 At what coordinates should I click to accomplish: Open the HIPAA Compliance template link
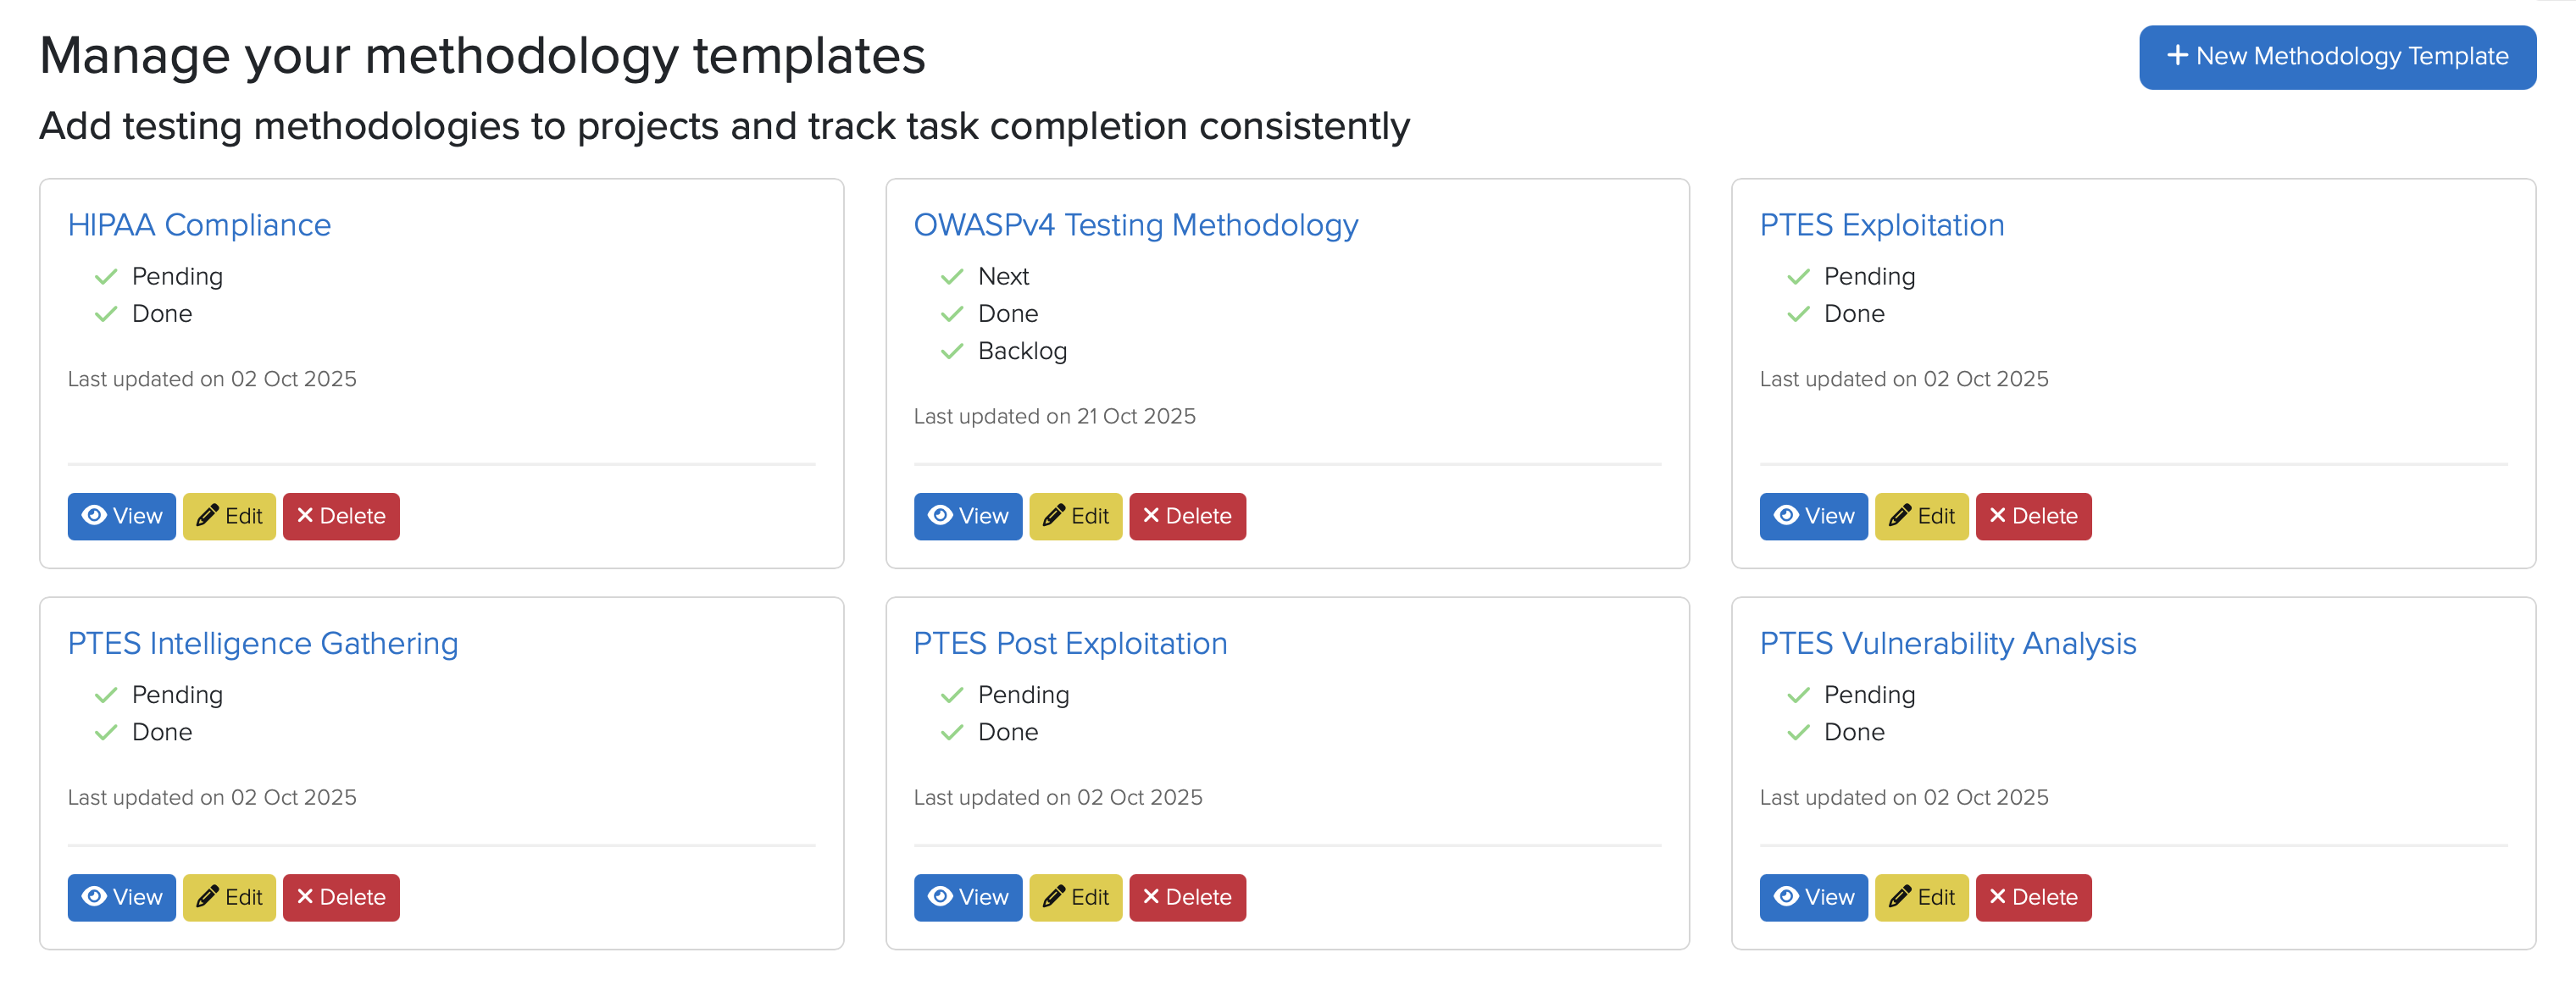pos(199,225)
